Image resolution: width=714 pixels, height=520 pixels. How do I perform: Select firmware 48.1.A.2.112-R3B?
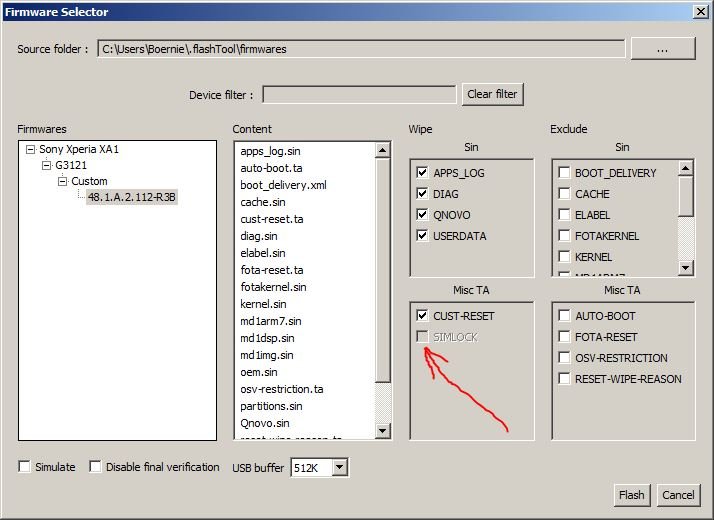click(132, 197)
